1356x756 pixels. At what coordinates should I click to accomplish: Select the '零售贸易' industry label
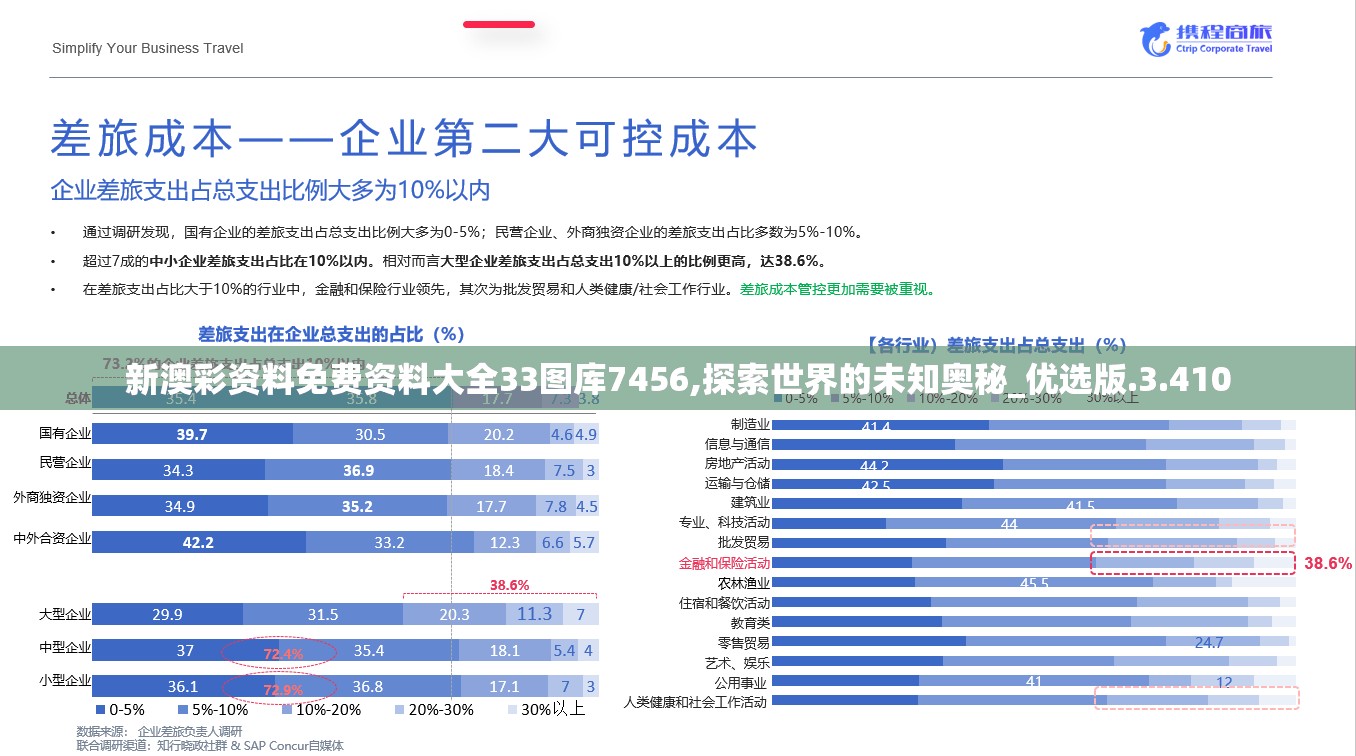(x=744, y=642)
